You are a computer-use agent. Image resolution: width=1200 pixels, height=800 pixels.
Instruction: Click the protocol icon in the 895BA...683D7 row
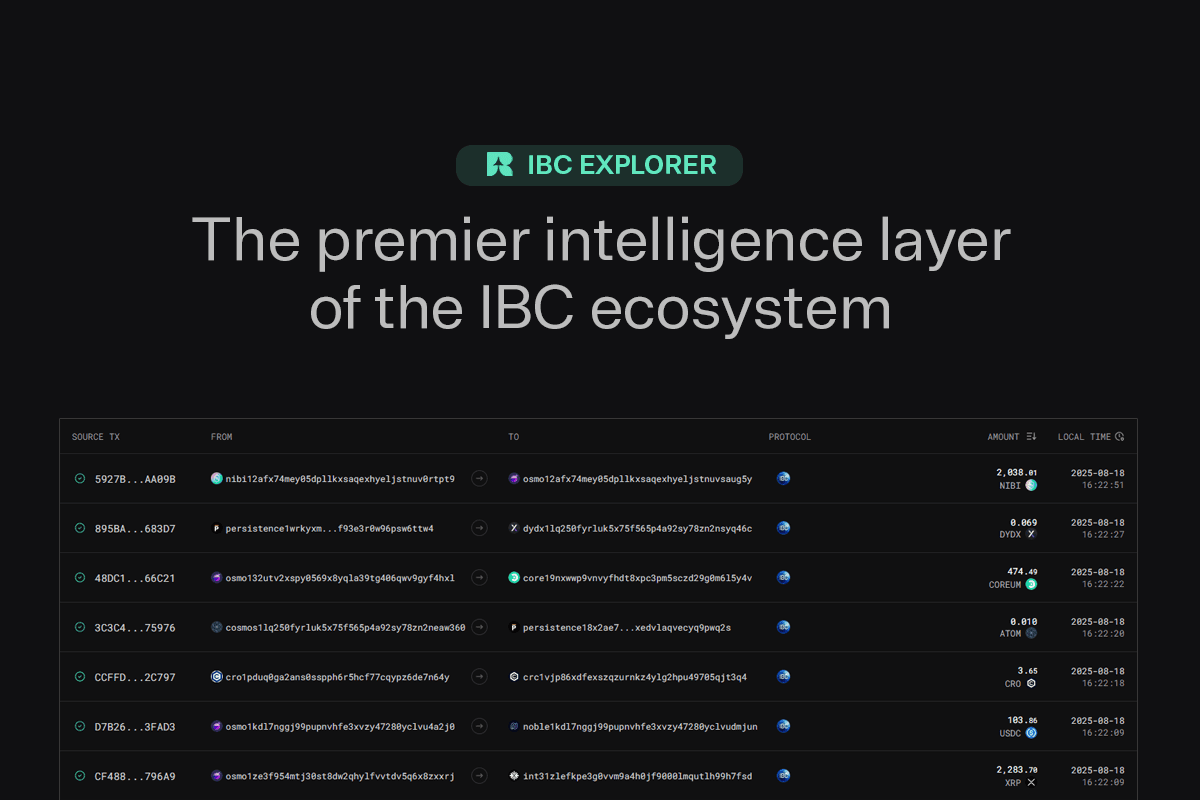tap(784, 528)
